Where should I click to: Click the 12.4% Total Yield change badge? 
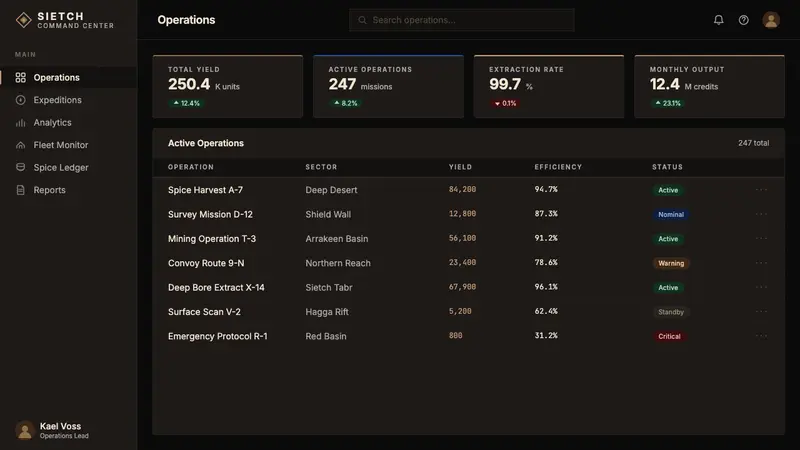point(187,103)
